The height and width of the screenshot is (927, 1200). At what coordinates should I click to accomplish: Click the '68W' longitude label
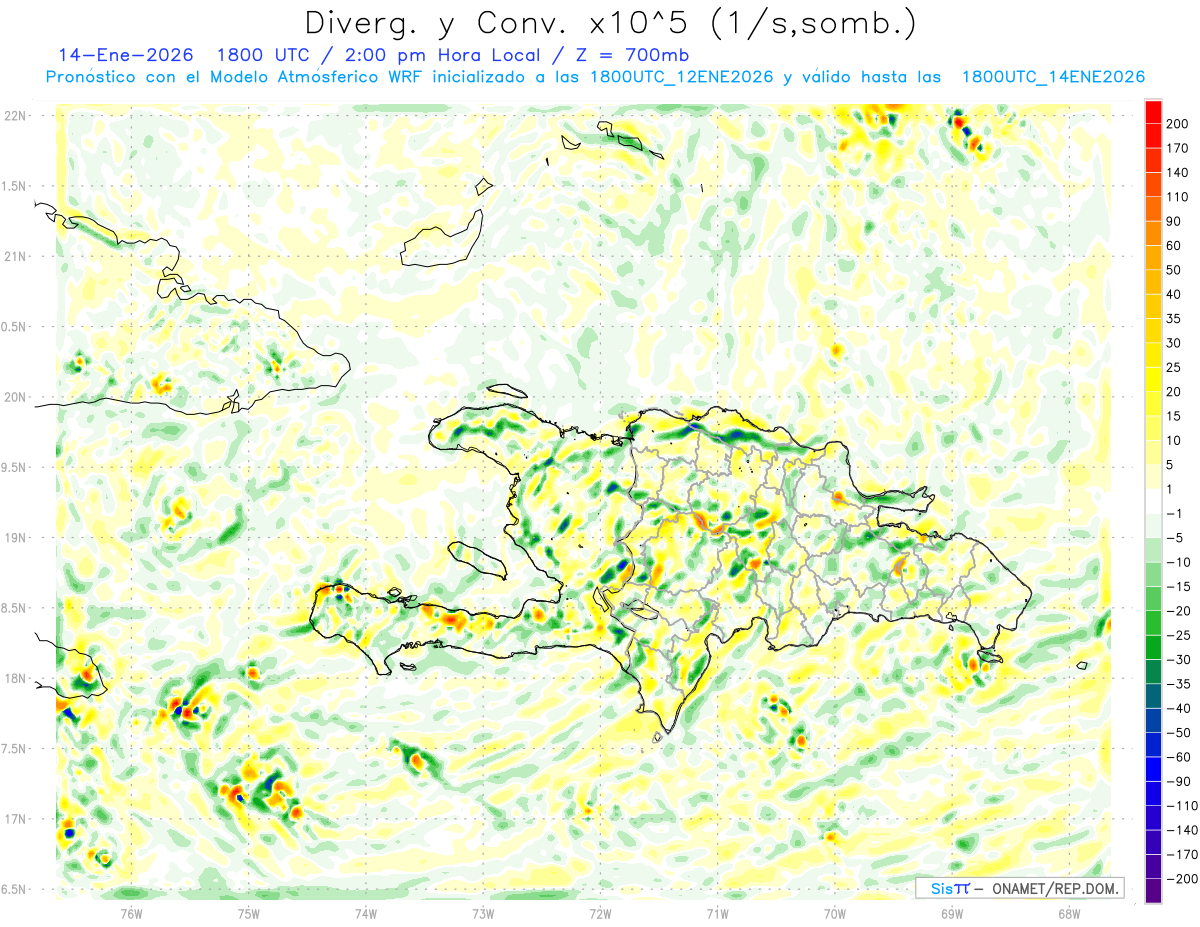point(1069,913)
